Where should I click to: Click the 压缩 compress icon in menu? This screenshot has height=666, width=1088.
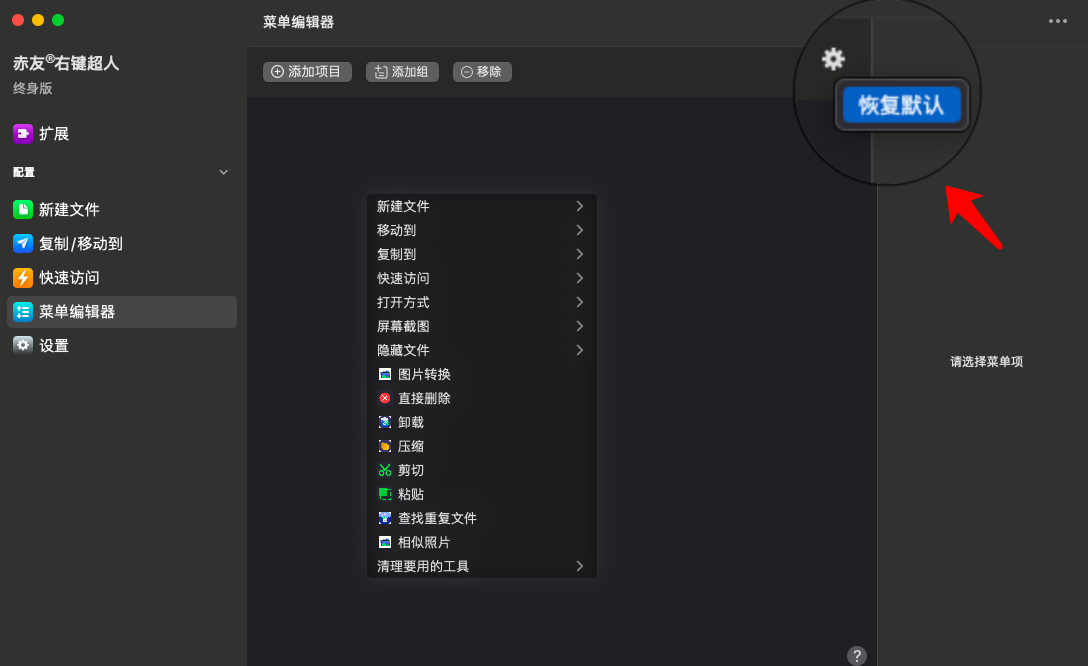click(x=384, y=446)
